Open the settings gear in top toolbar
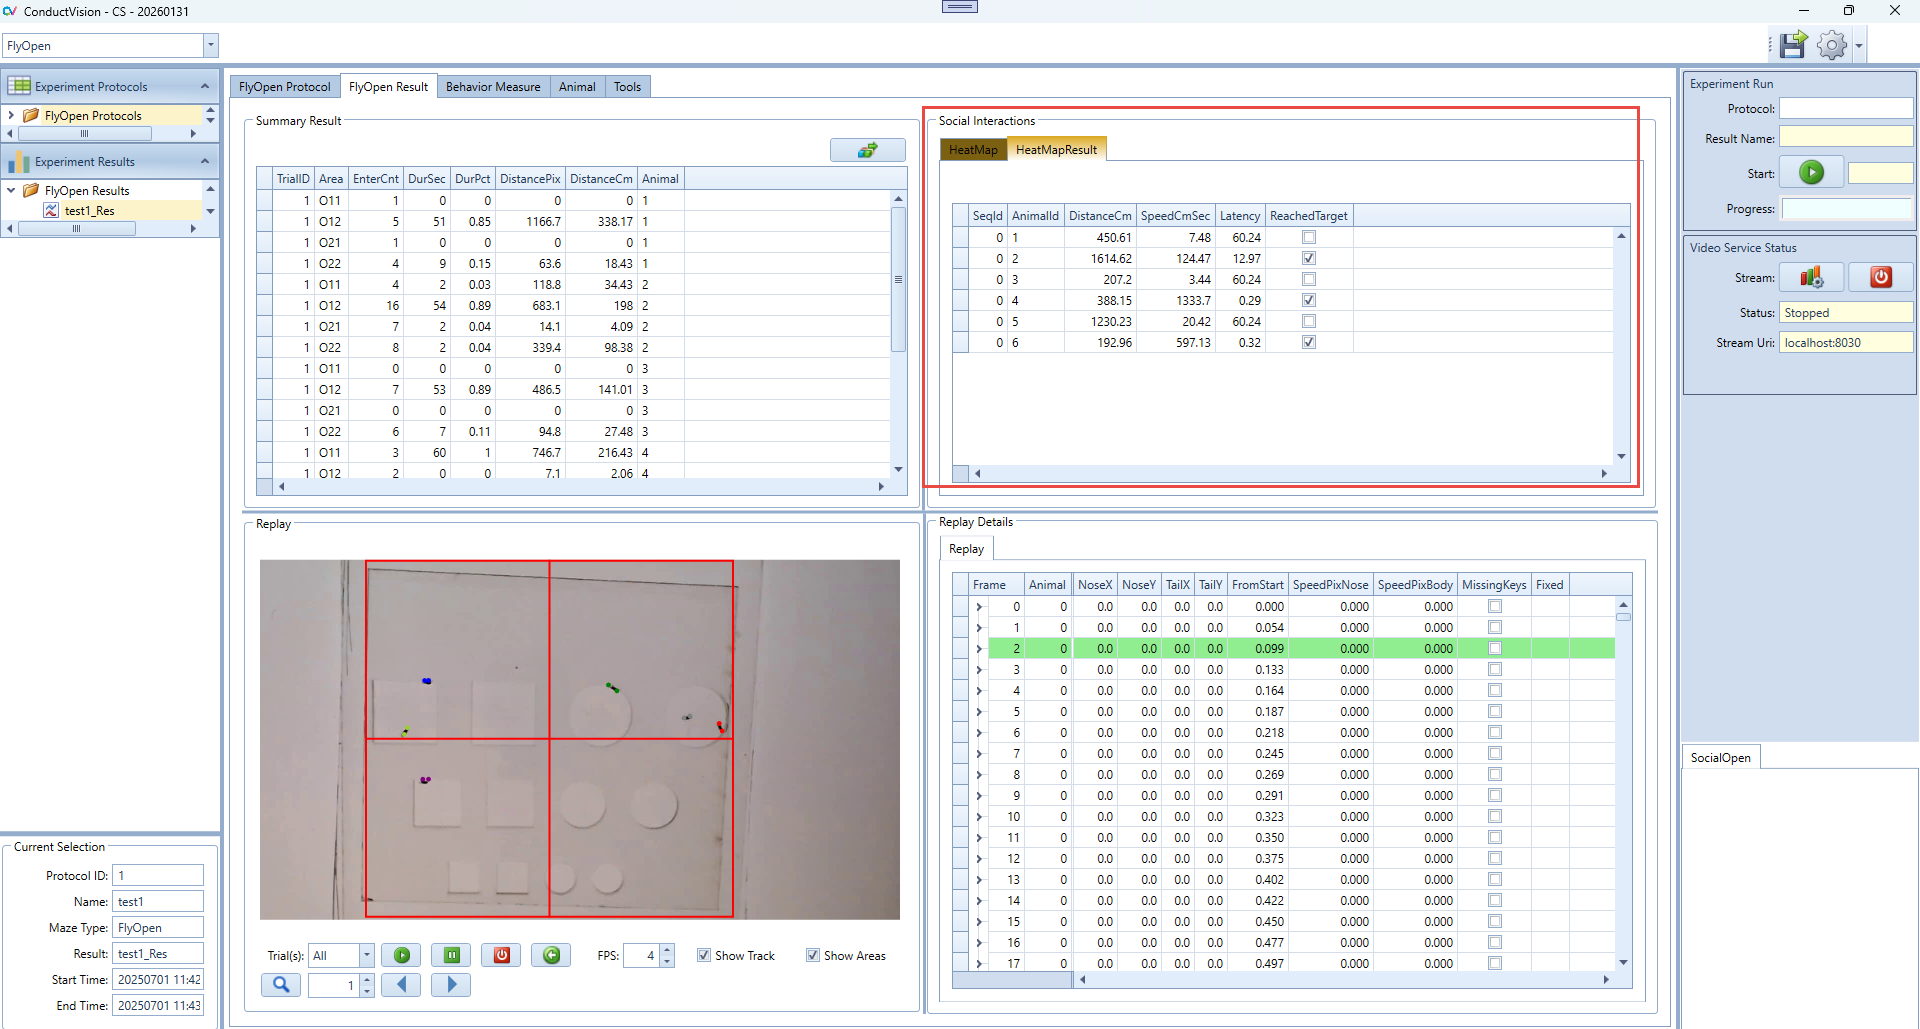This screenshot has width=1920, height=1029. (x=1831, y=45)
